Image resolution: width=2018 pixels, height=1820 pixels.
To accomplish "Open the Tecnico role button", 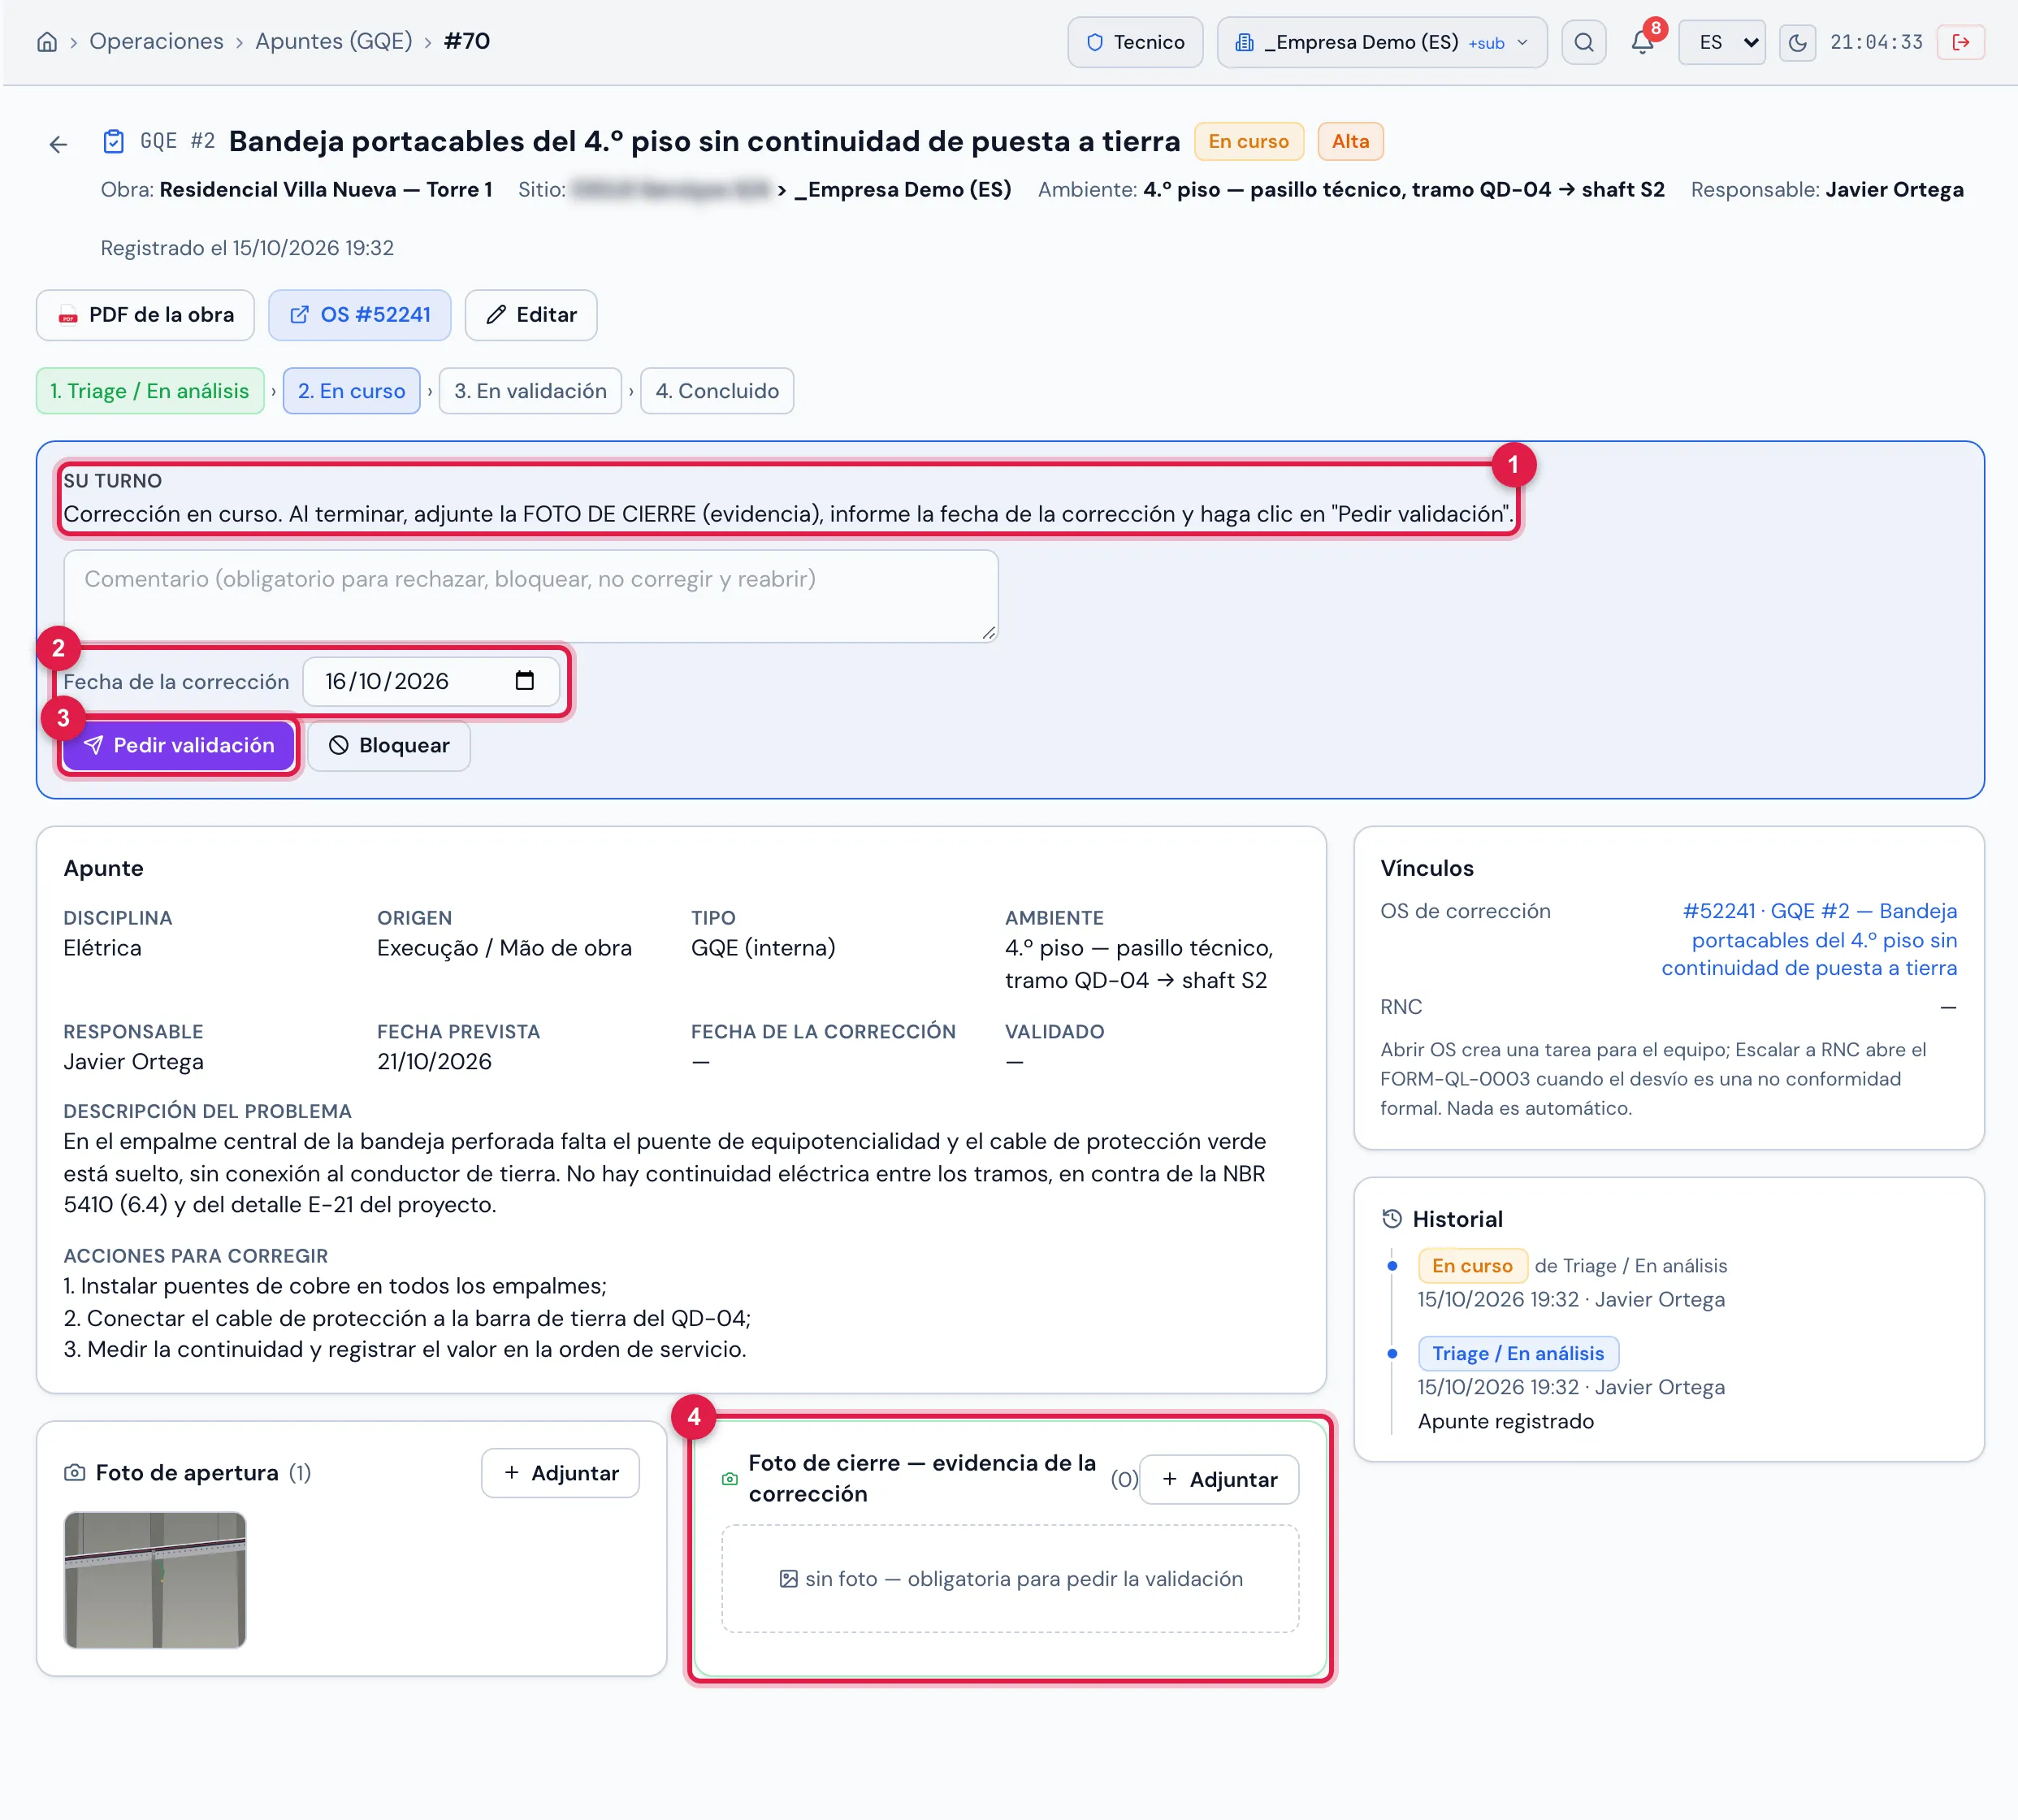I will click(1135, 42).
